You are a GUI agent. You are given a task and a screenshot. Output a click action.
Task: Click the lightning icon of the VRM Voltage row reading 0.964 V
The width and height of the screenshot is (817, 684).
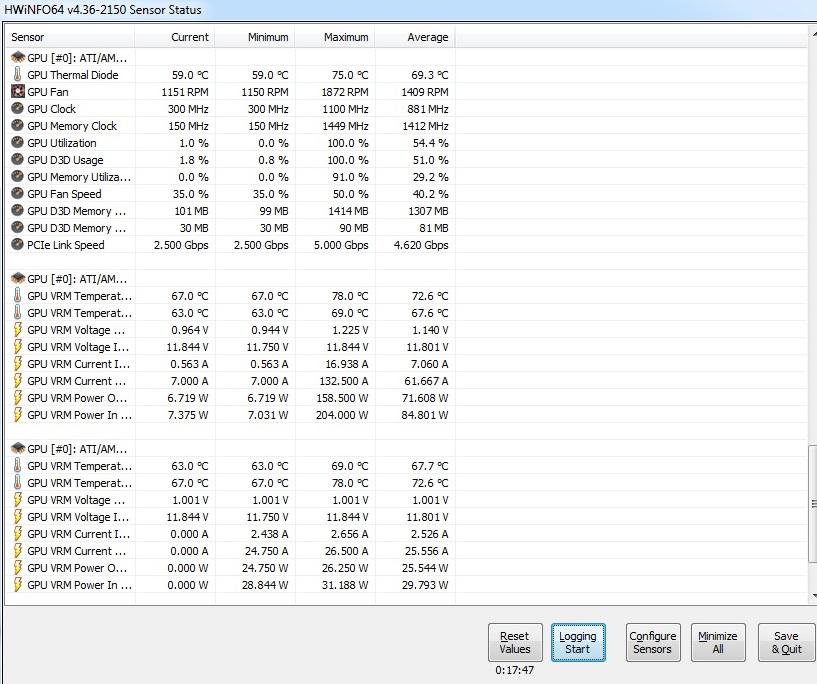17,330
